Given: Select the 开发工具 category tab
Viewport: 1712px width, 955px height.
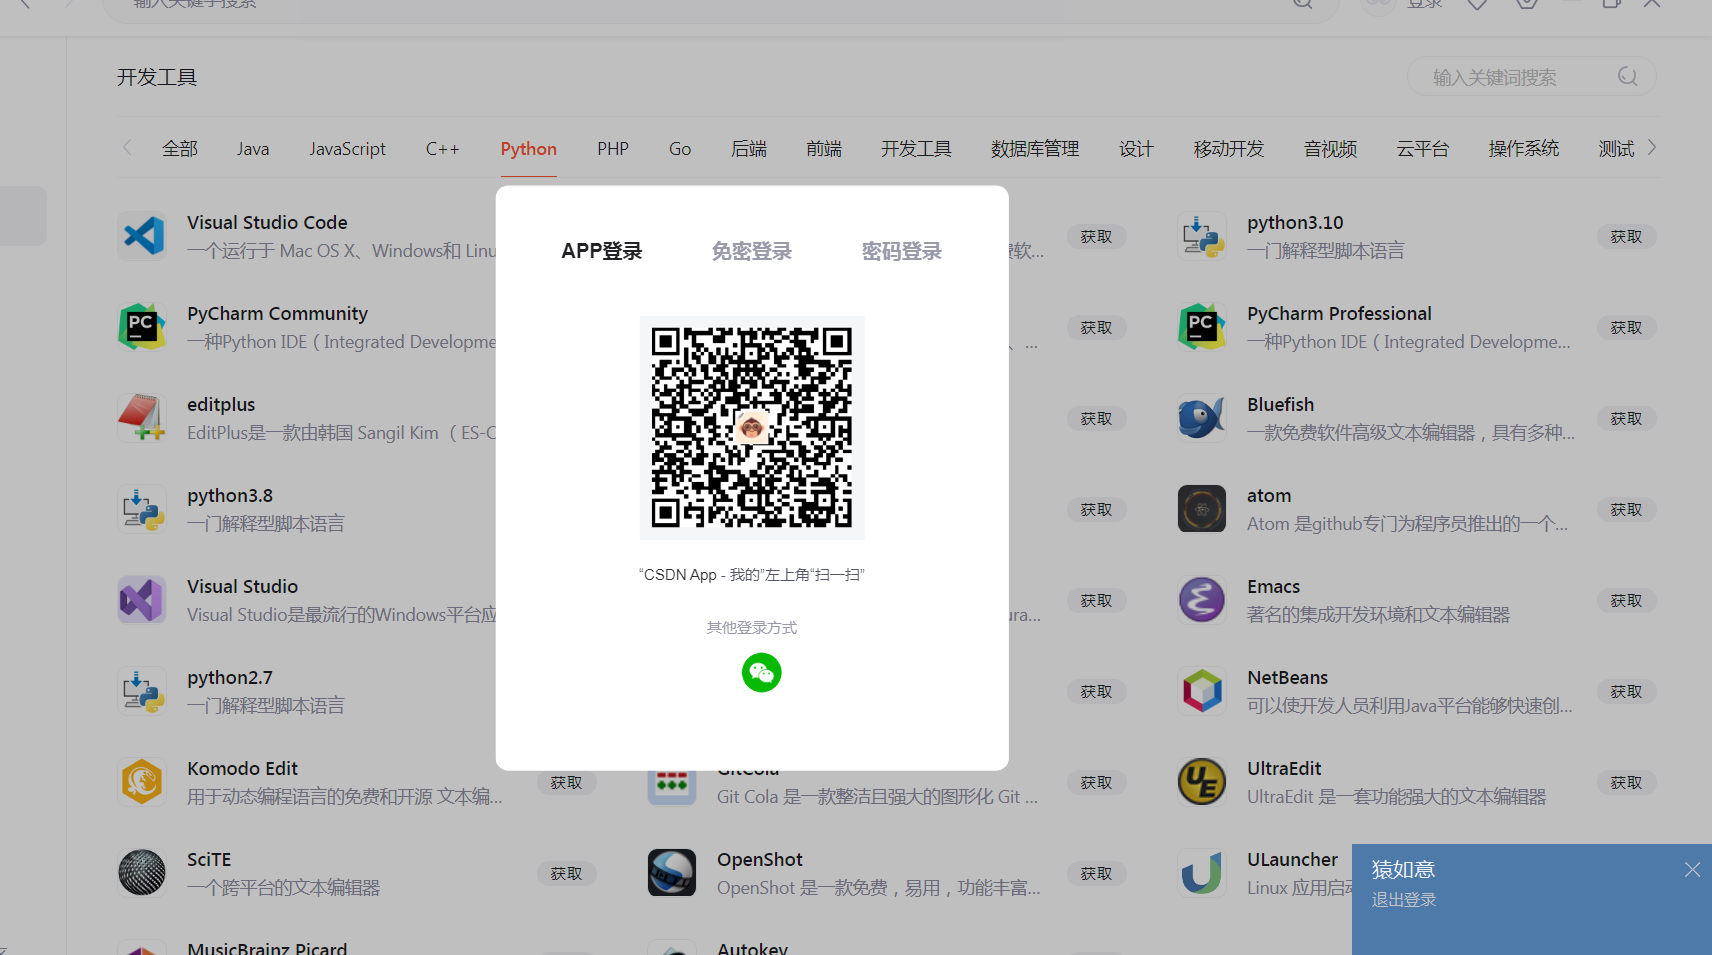Looking at the screenshot, I should [x=916, y=149].
